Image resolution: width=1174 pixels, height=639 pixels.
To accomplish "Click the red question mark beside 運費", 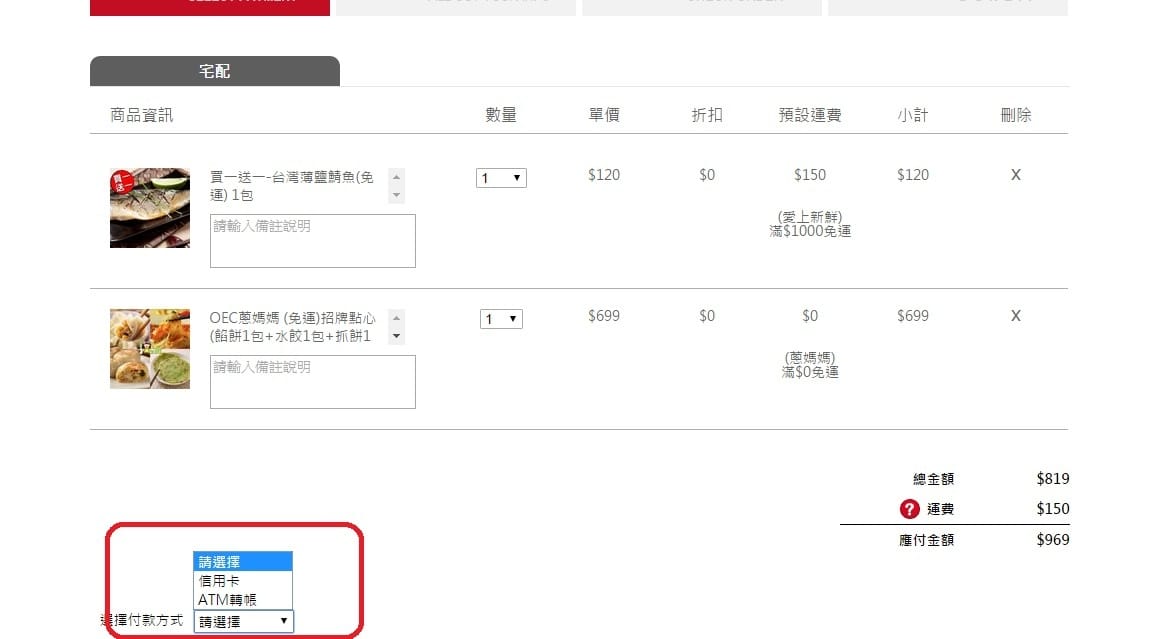I will [x=909, y=509].
